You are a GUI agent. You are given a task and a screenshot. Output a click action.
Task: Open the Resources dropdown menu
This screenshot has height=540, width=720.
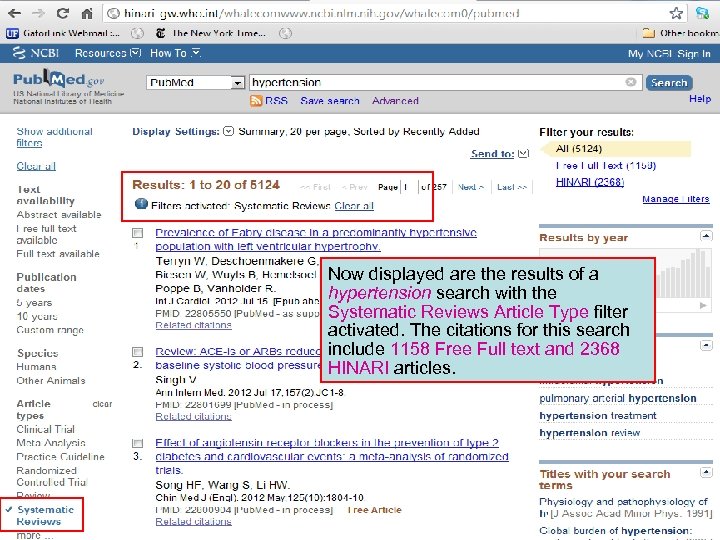108,53
